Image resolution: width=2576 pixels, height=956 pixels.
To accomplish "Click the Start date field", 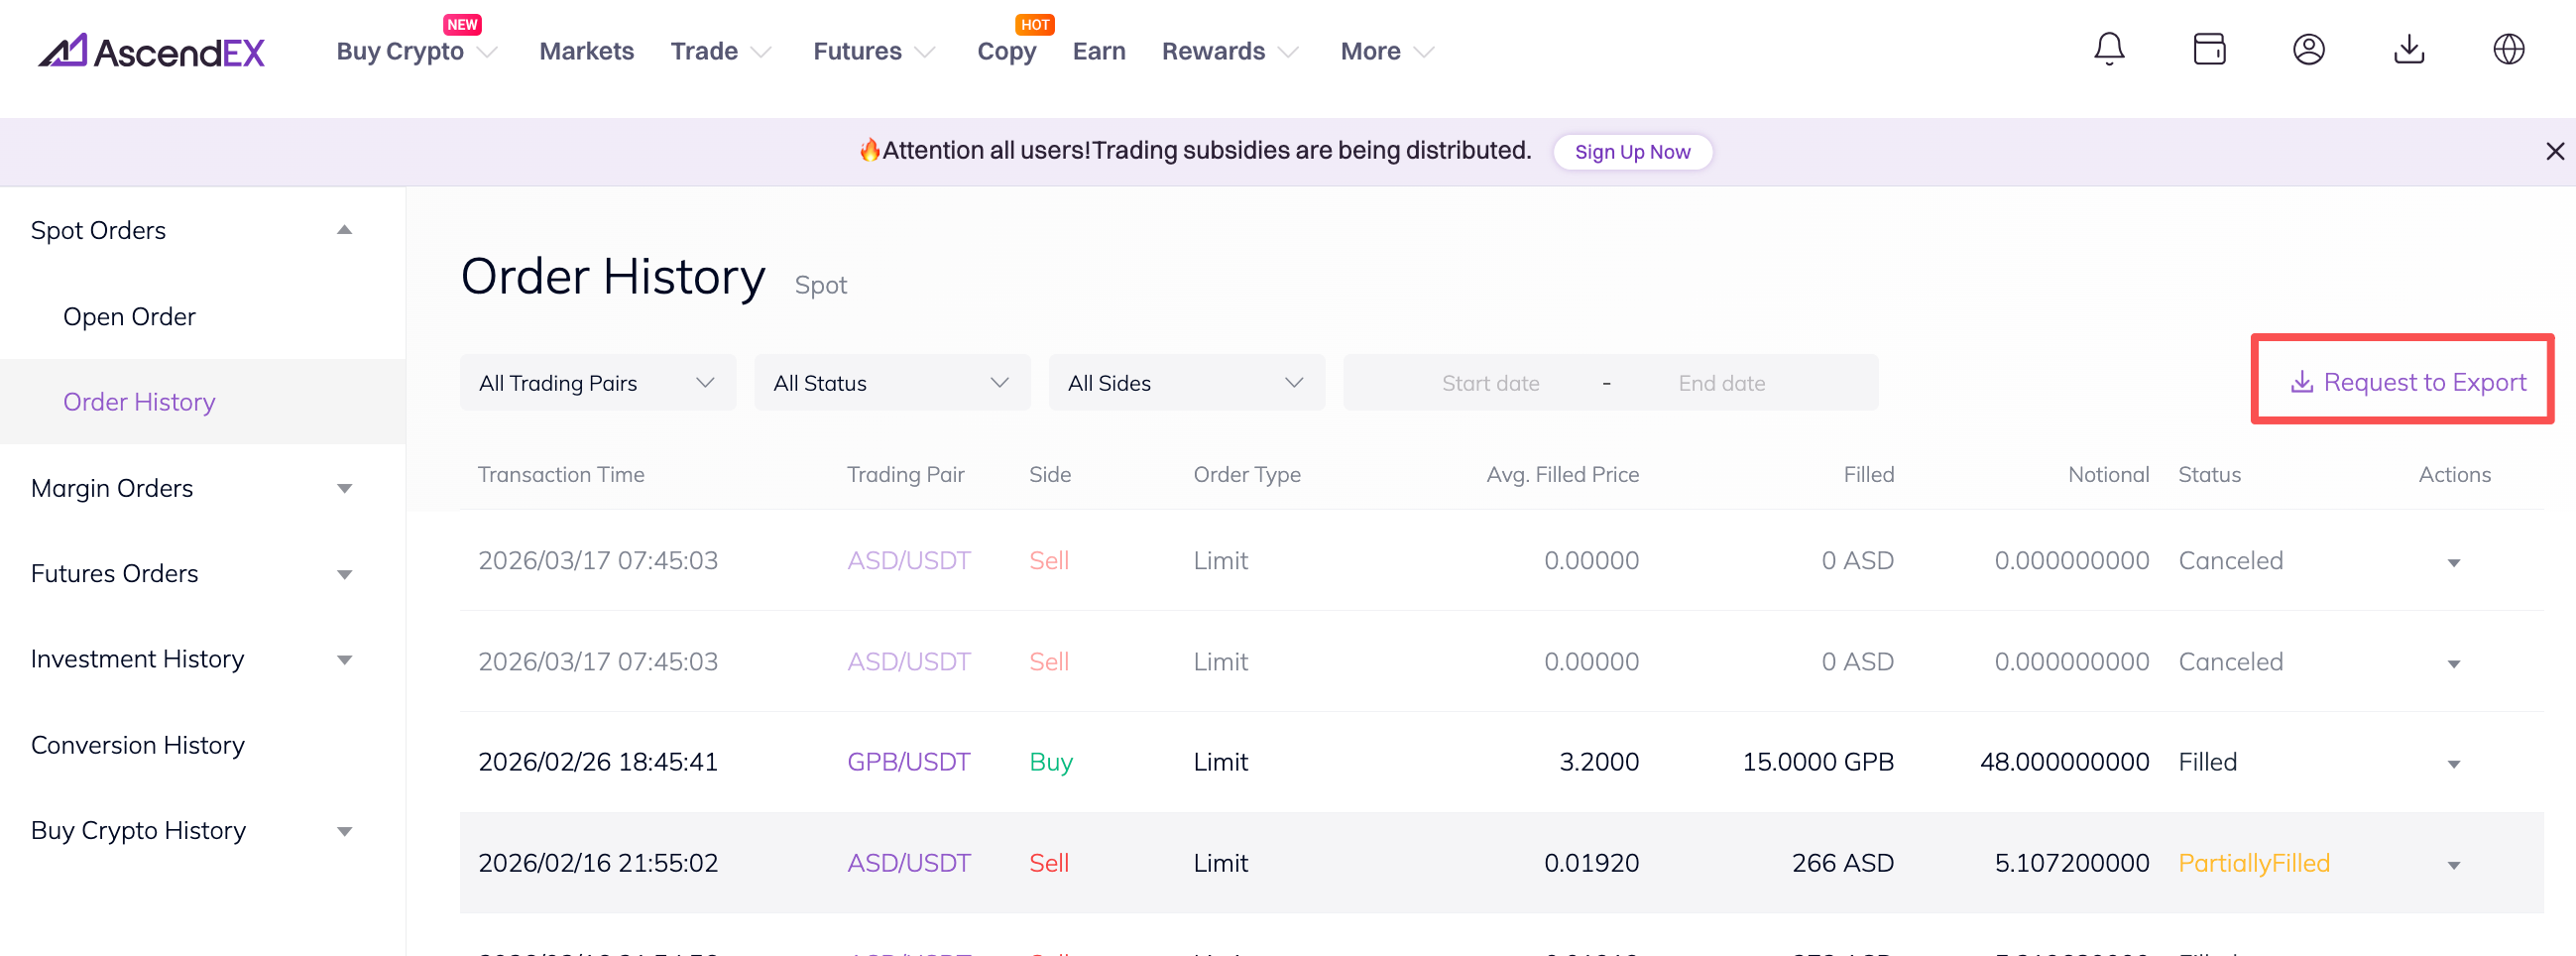I will [x=1489, y=383].
